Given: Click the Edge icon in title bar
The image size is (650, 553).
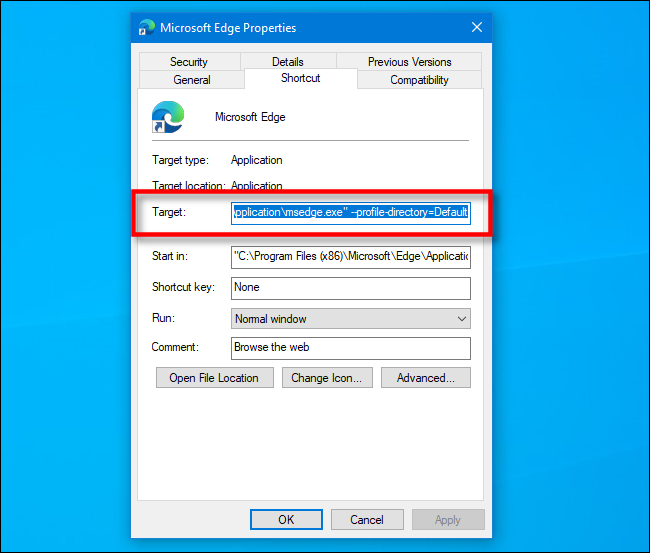Looking at the screenshot, I should pos(146,27).
